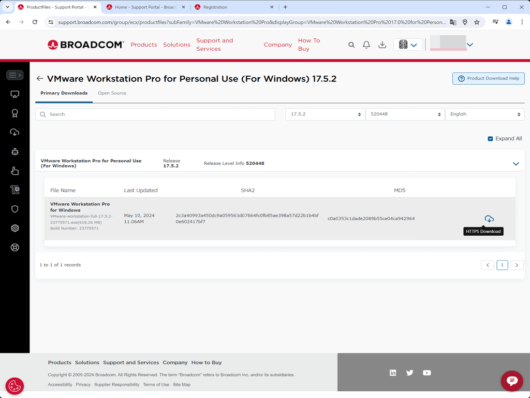Click the file search input field
The image size is (530, 398).
155,114
